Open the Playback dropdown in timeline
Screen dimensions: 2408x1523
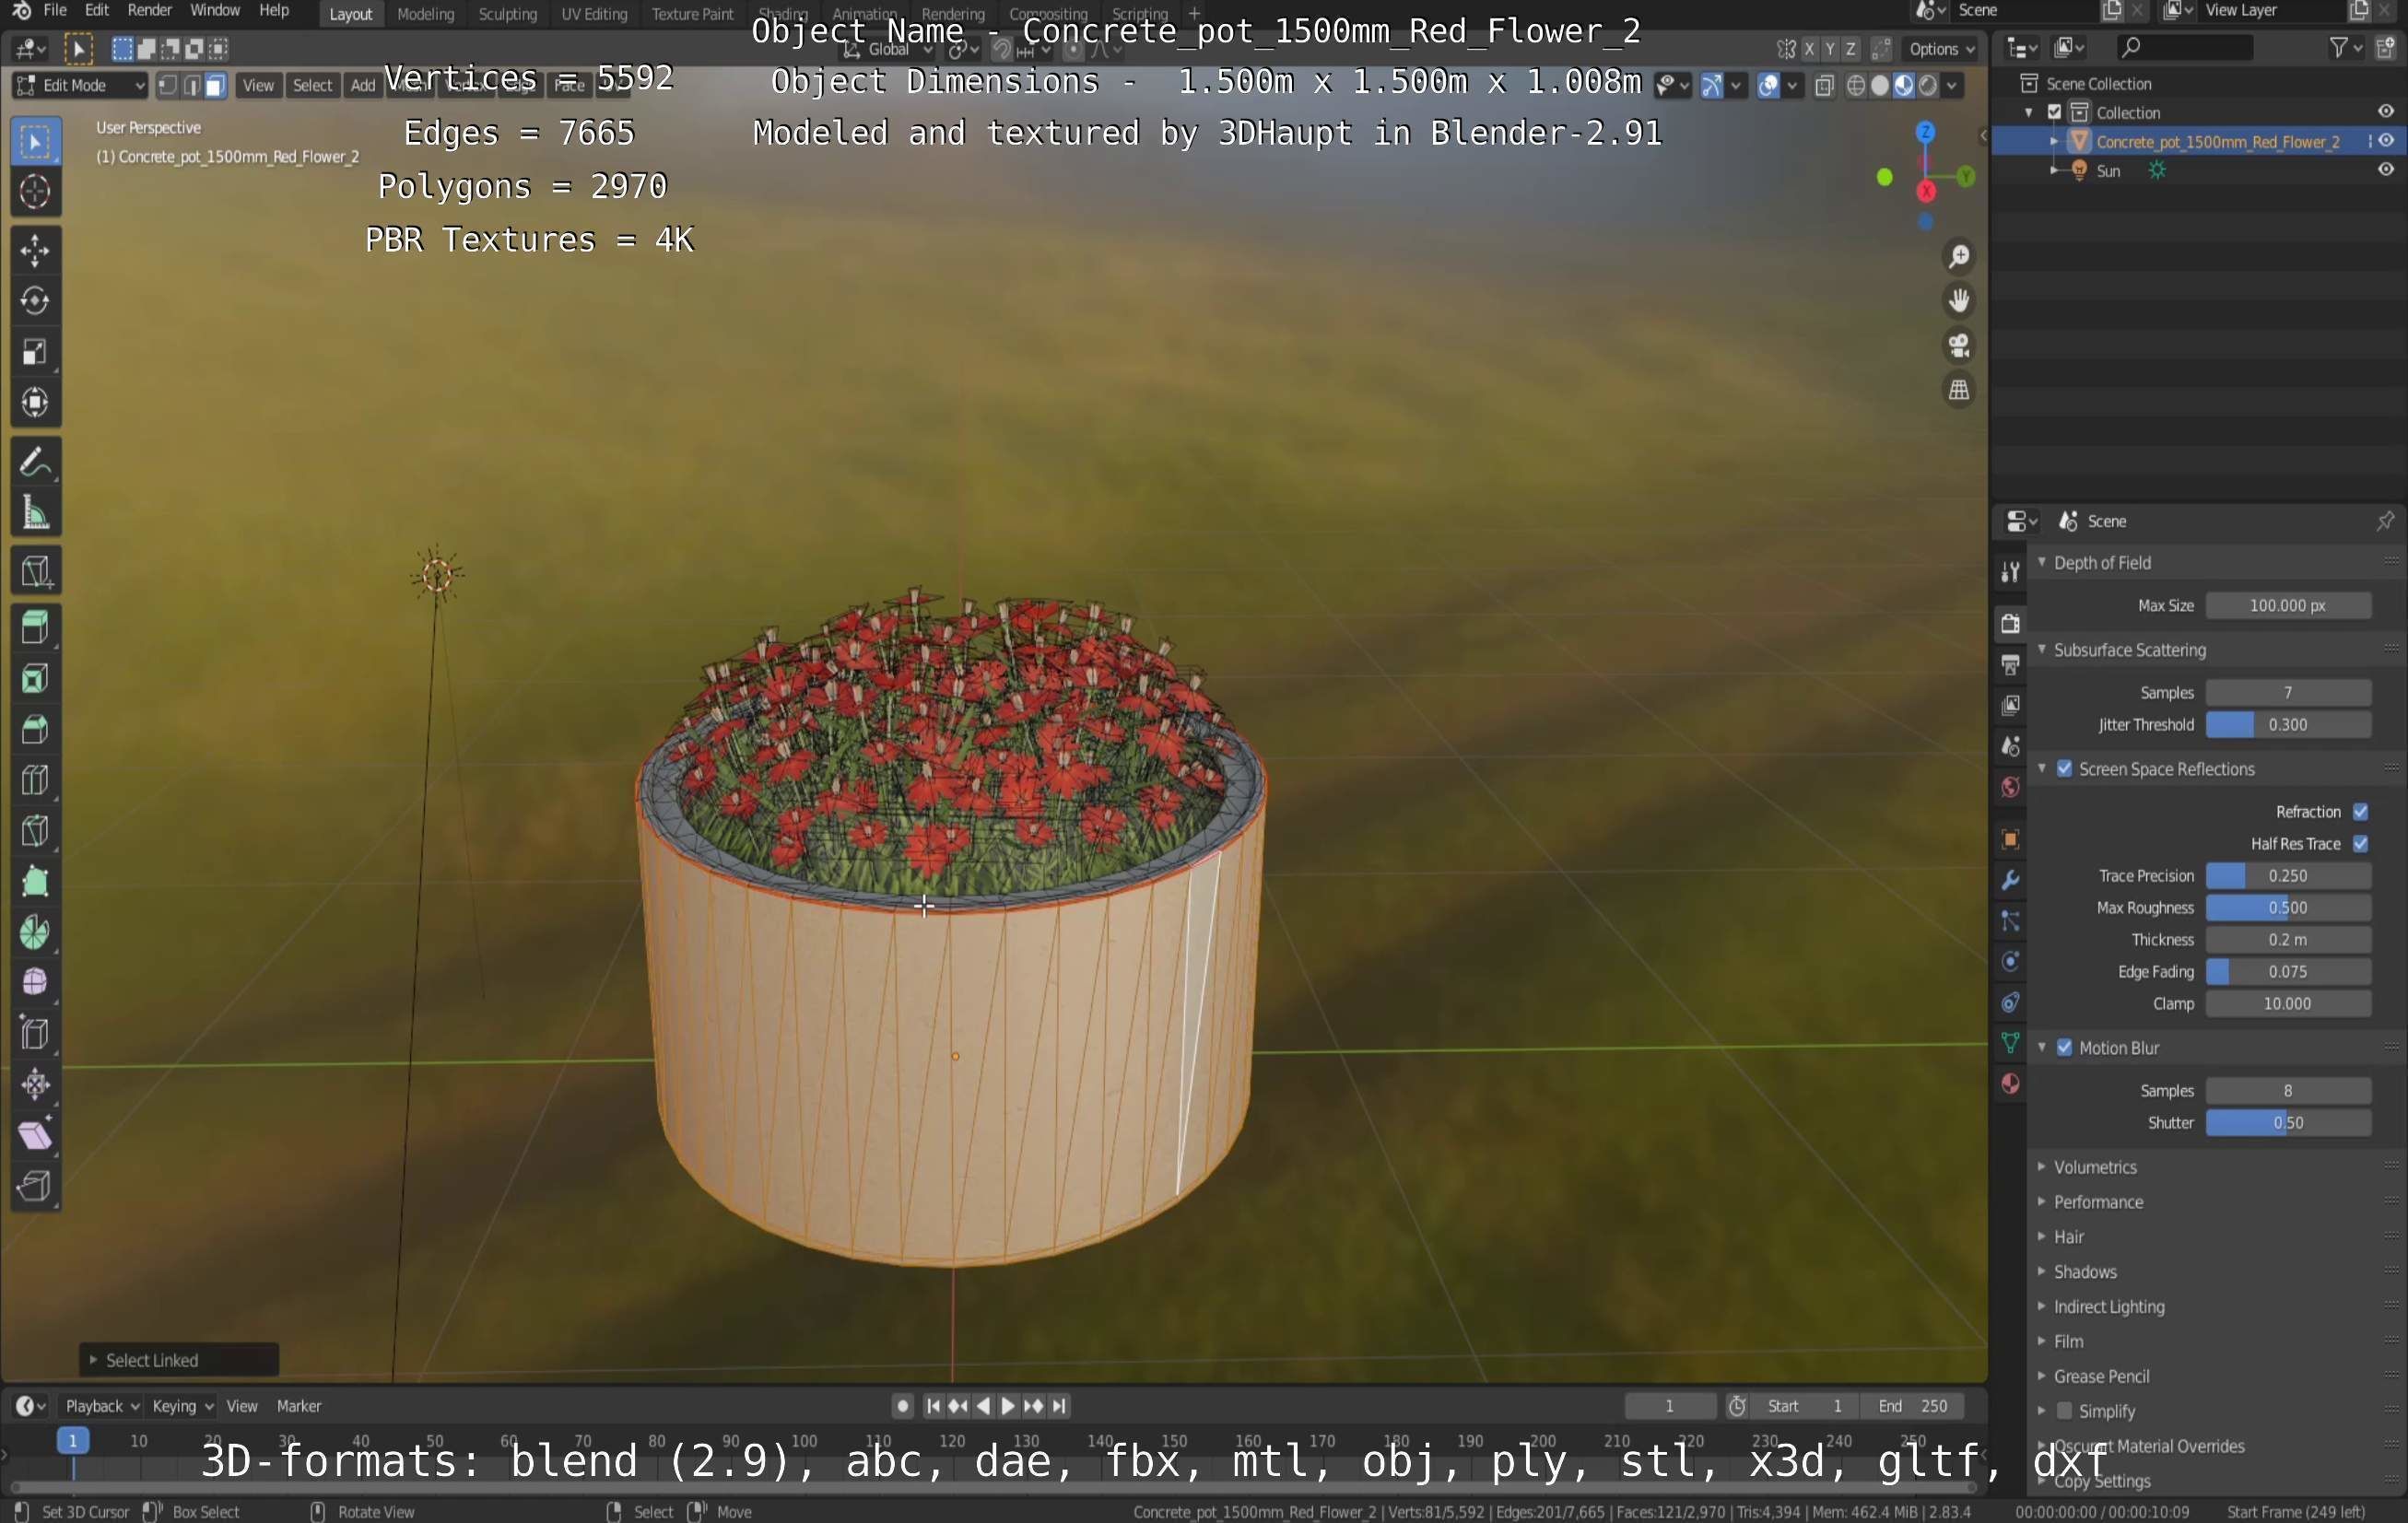[101, 1406]
